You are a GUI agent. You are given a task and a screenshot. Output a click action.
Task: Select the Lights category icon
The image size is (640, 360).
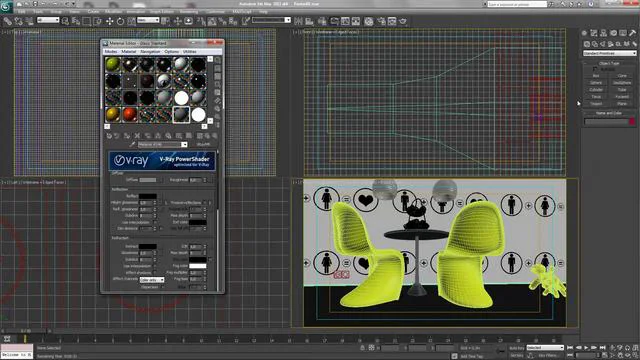603,44
